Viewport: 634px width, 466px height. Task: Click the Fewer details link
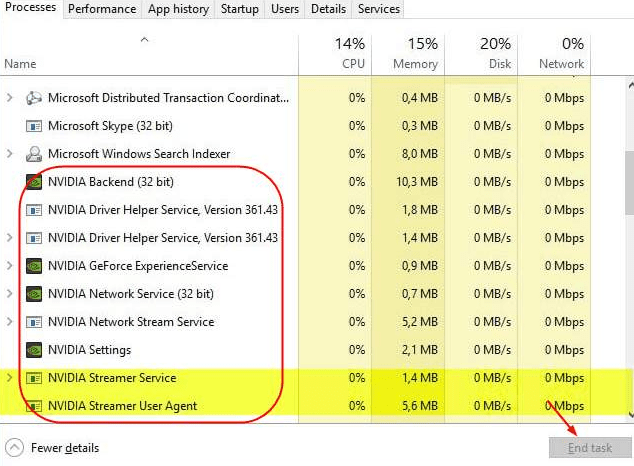click(x=65, y=448)
